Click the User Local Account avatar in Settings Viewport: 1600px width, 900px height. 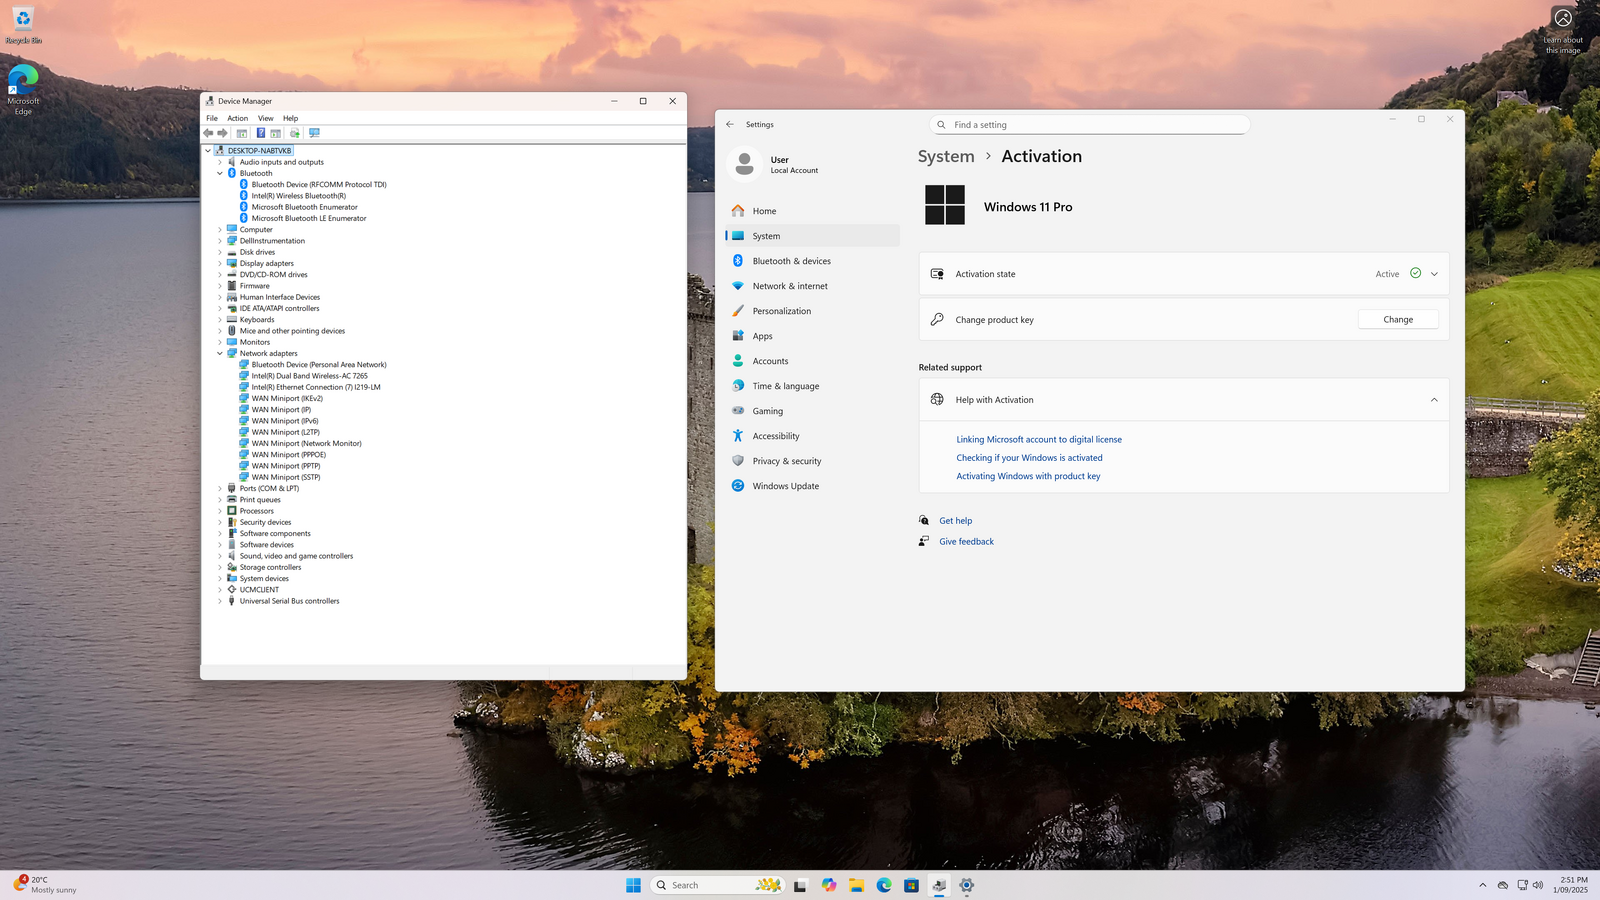coord(744,165)
